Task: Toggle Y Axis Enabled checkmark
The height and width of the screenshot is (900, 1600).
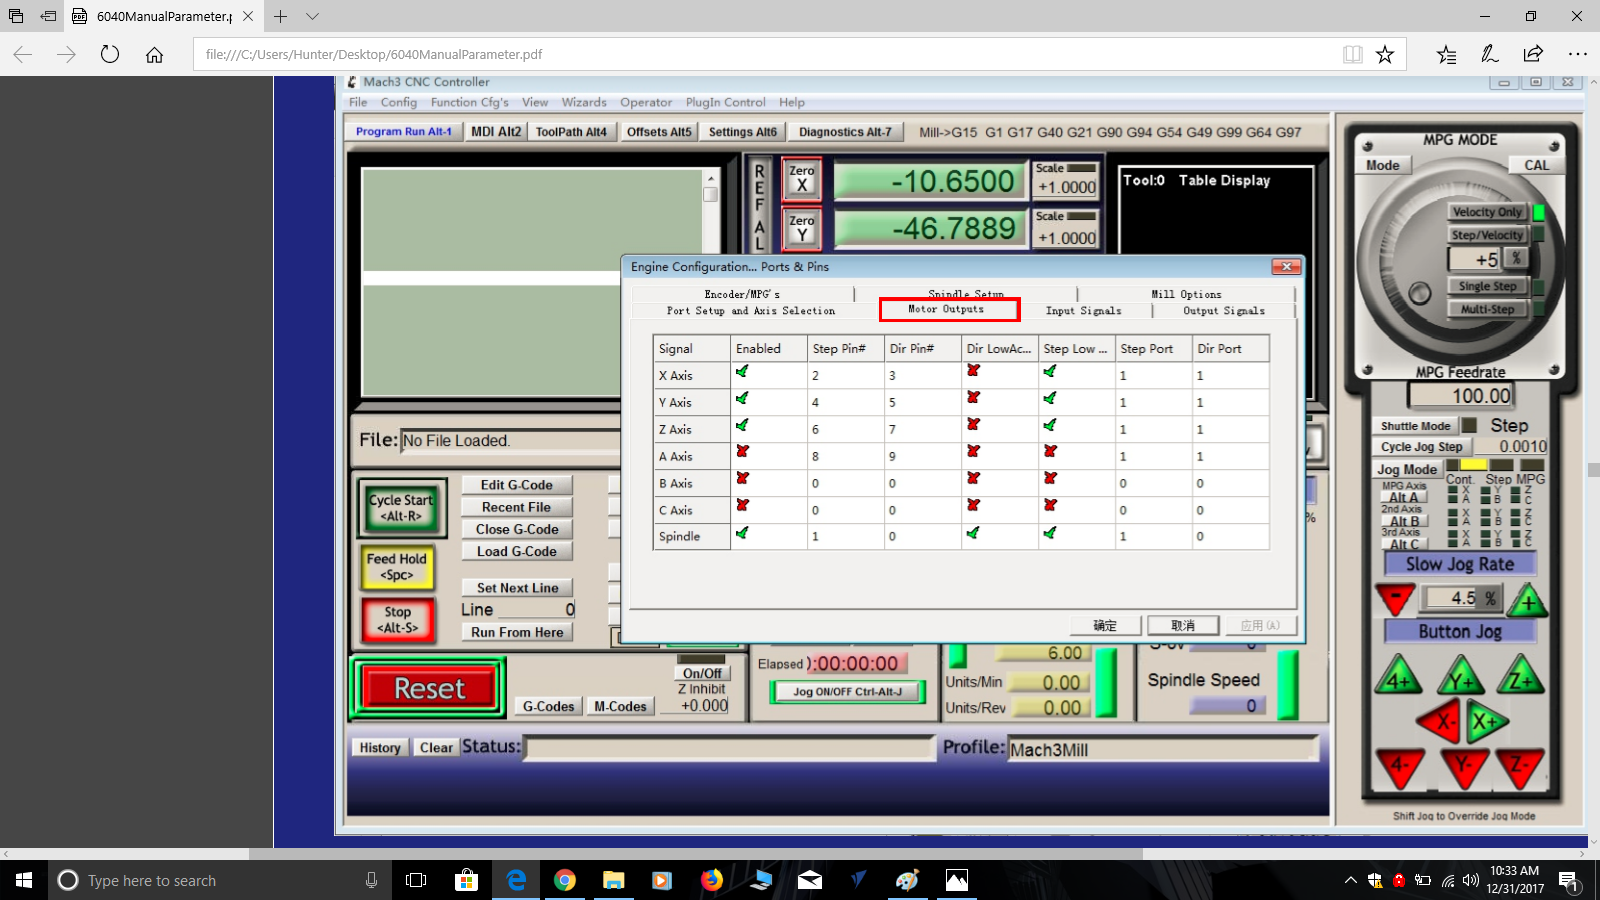Action: (x=742, y=398)
